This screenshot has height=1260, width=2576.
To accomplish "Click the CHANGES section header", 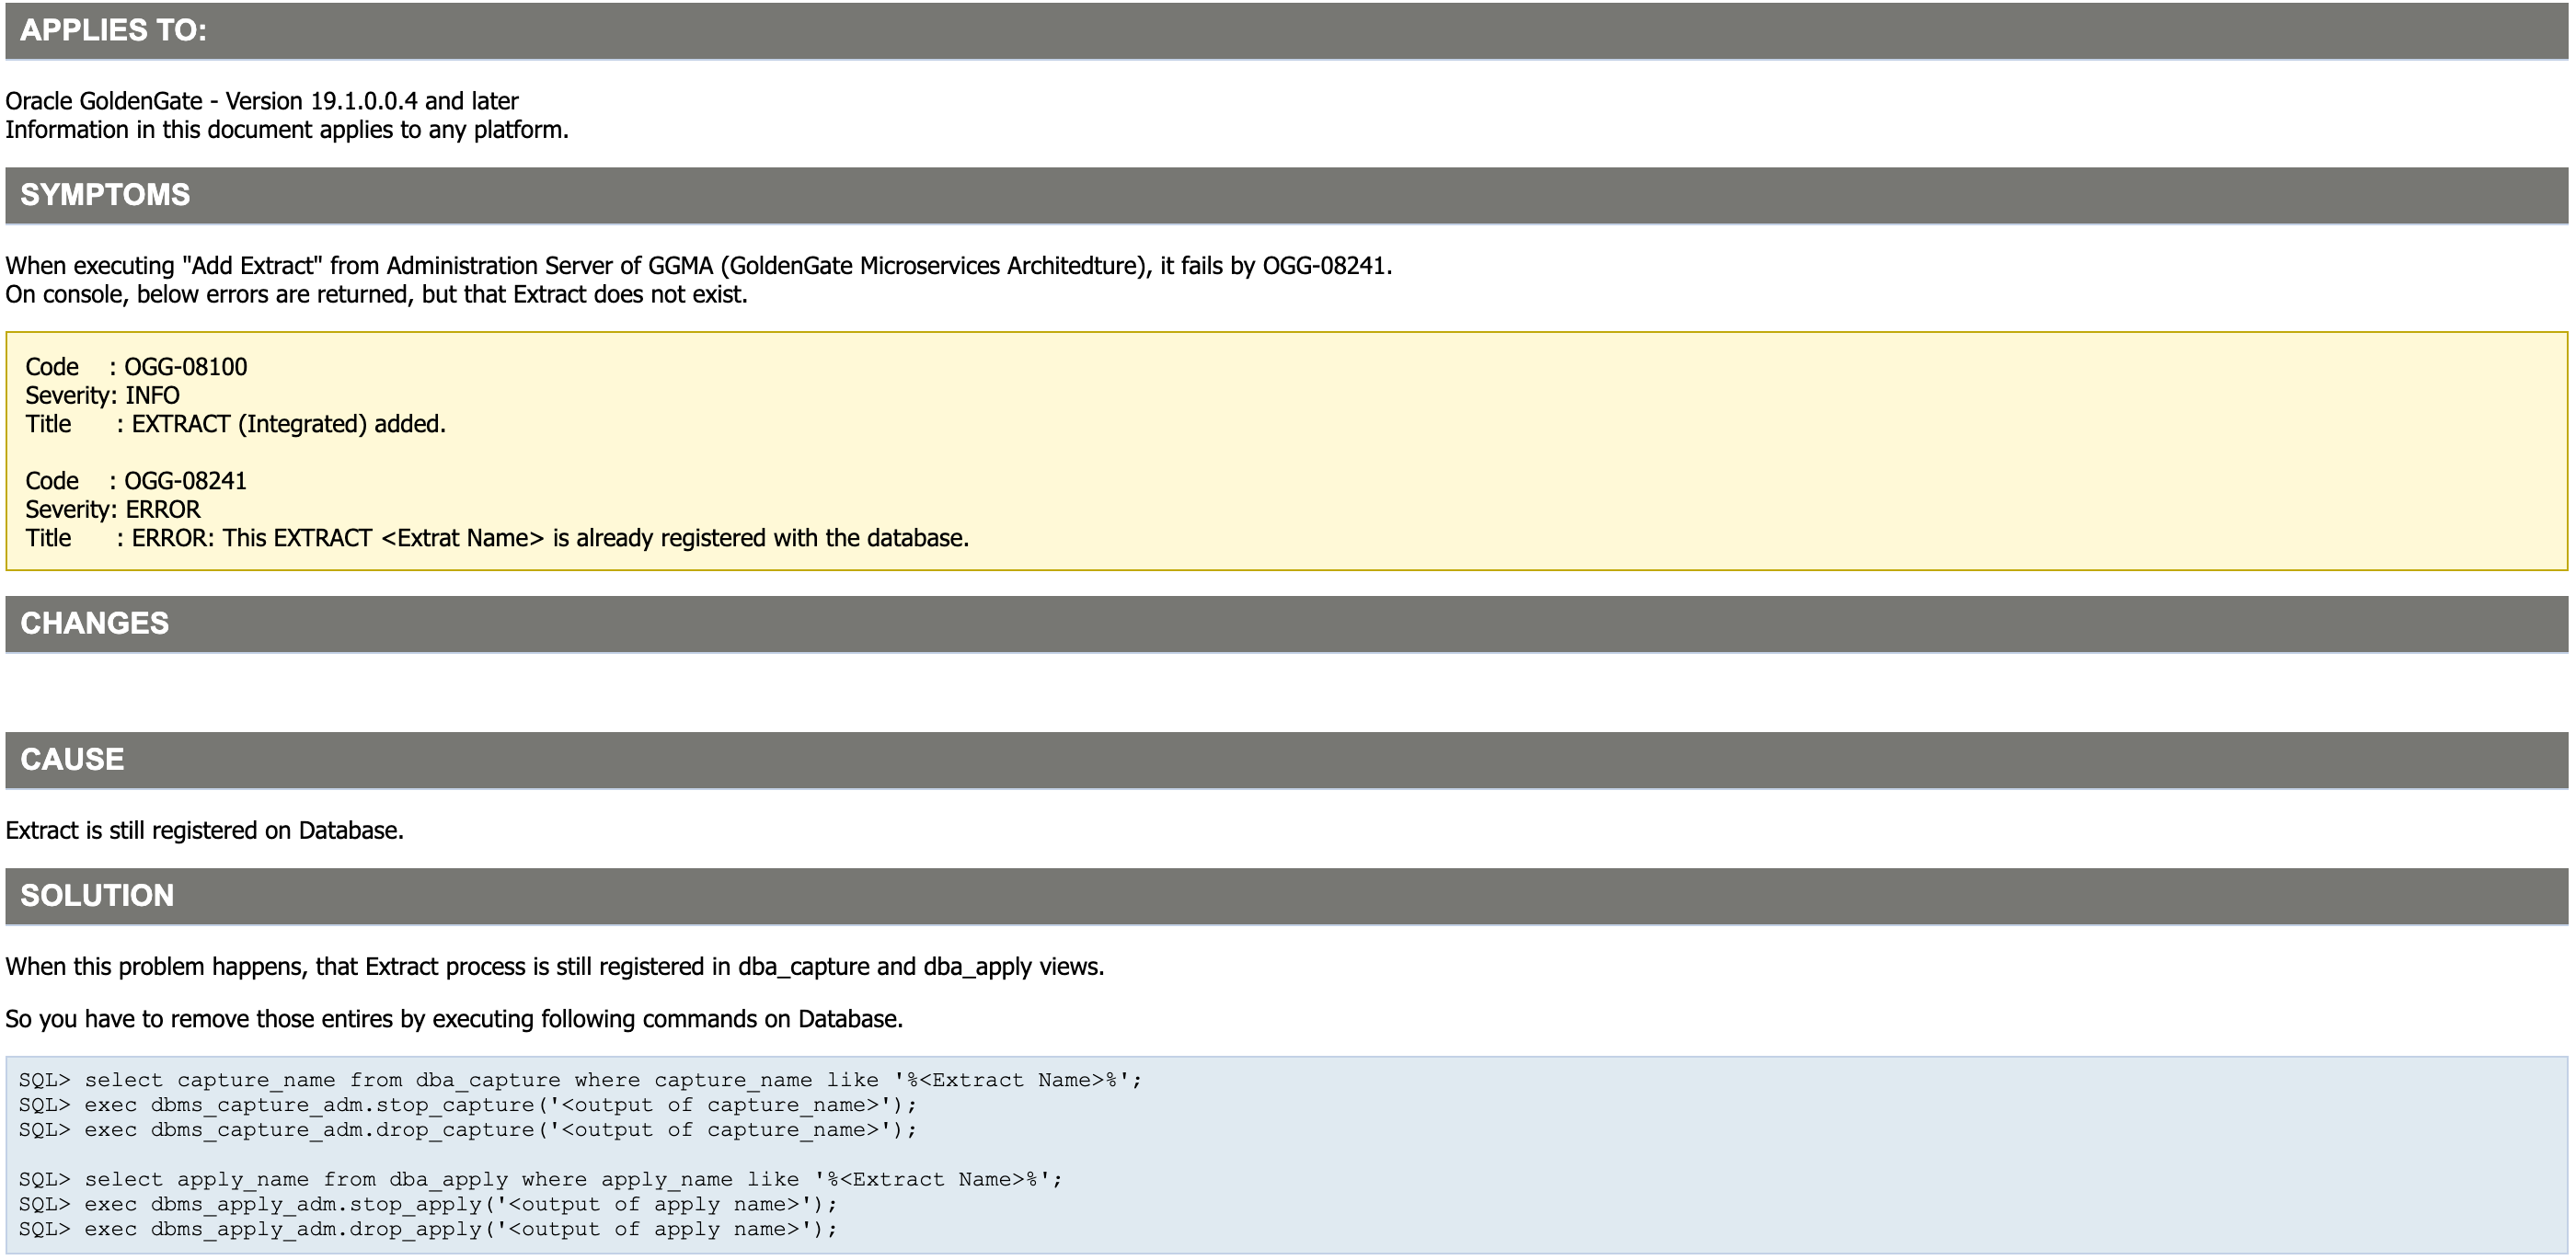I will [x=95, y=624].
